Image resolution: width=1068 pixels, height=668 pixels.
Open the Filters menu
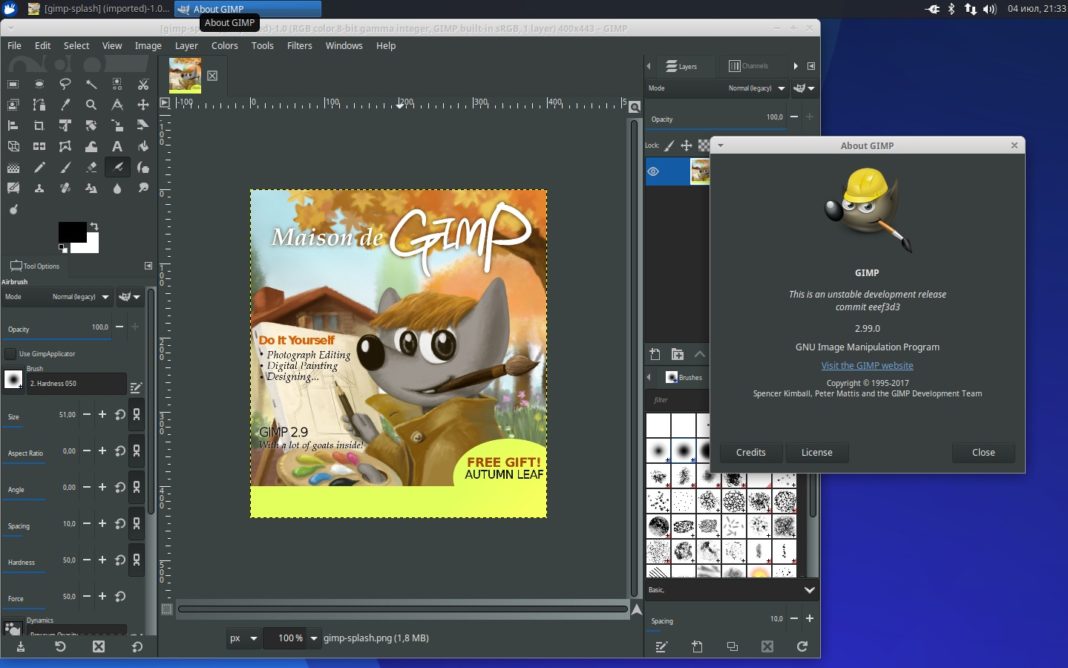[299, 45]
